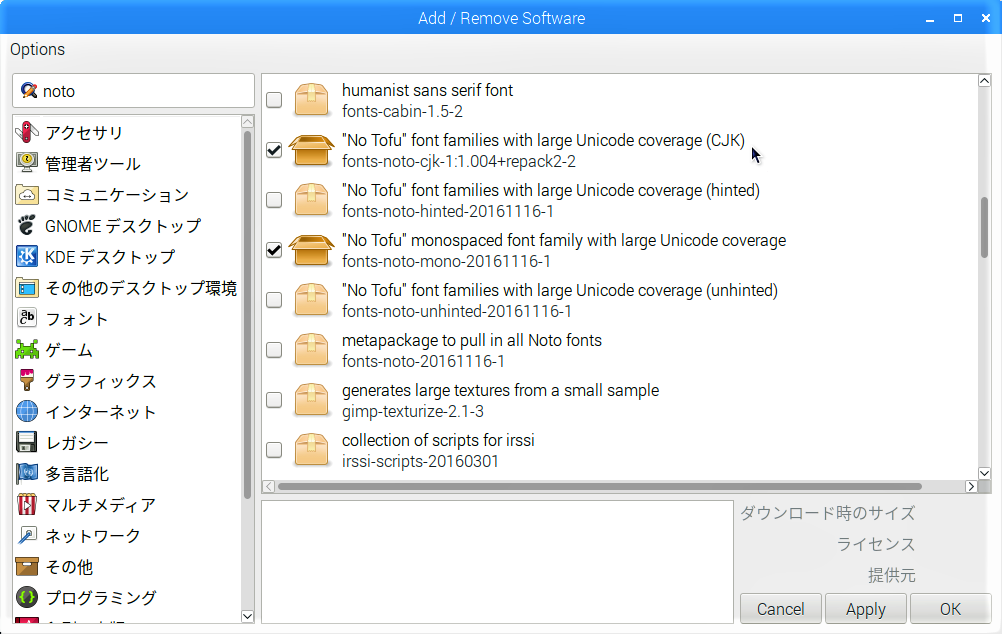
Task: Enable the fonts-noto-hinted checkbox
Action: 274,199
